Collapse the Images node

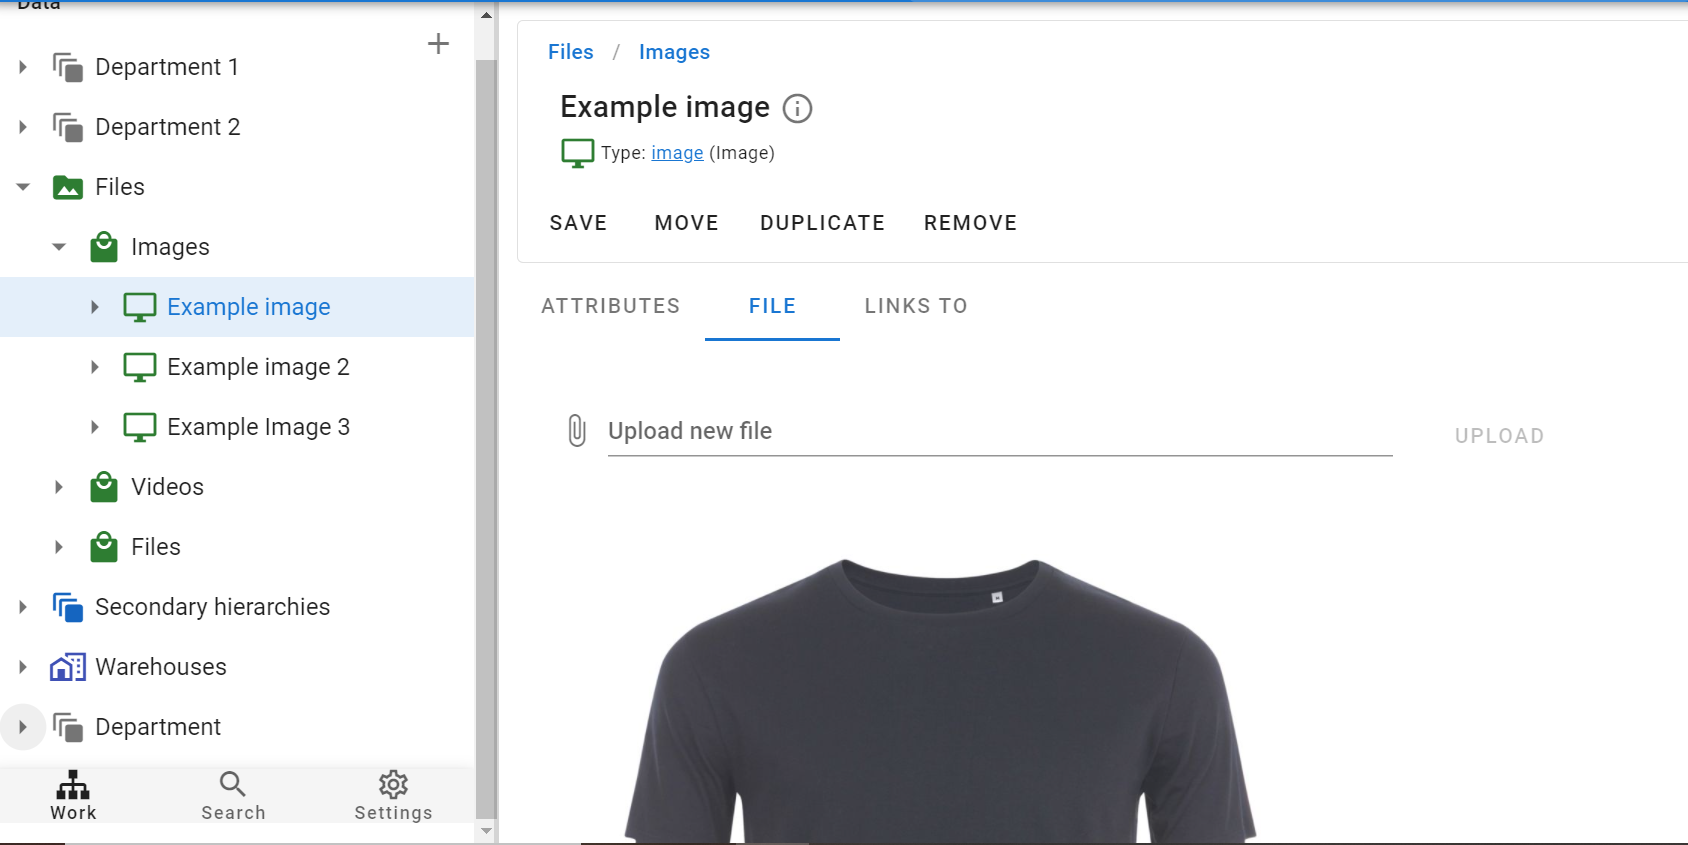tap(59, 247)
